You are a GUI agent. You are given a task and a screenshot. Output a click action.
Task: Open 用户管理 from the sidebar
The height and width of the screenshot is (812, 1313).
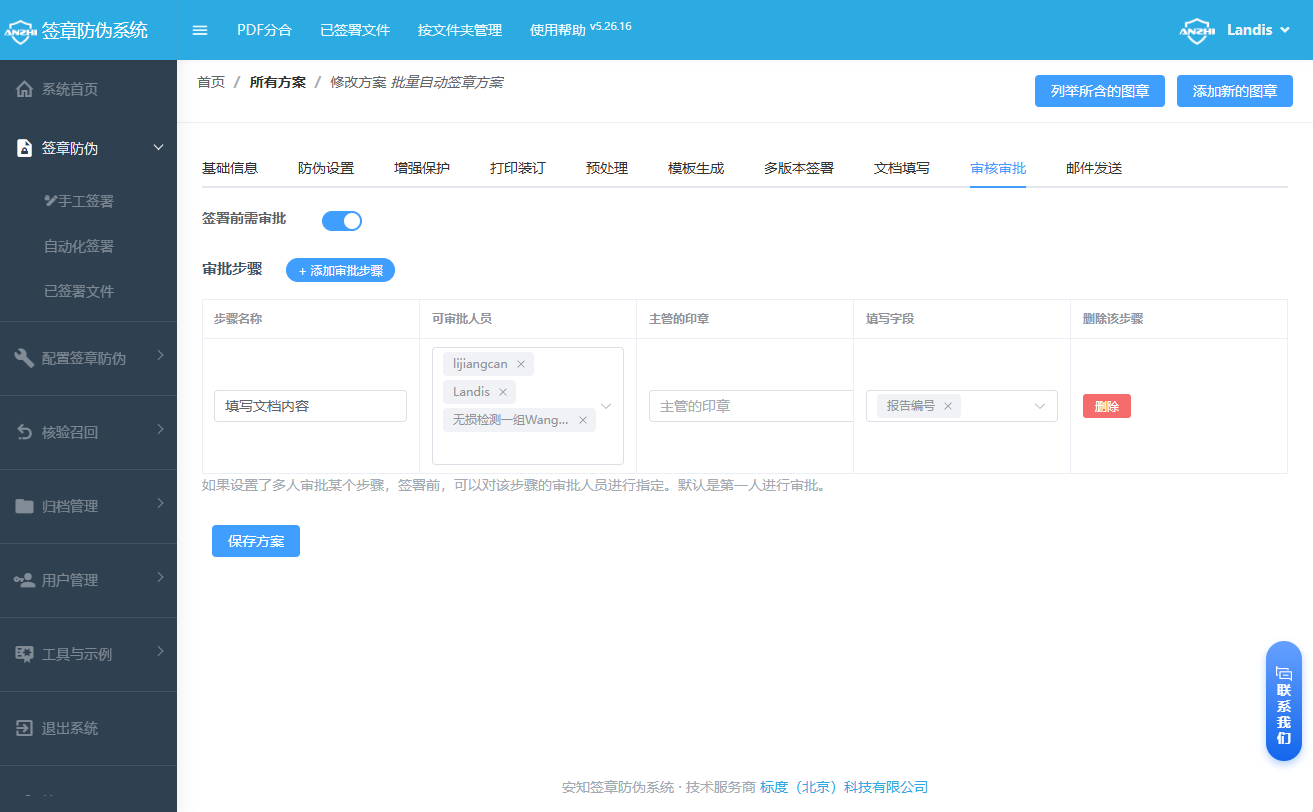pos(69,579)
